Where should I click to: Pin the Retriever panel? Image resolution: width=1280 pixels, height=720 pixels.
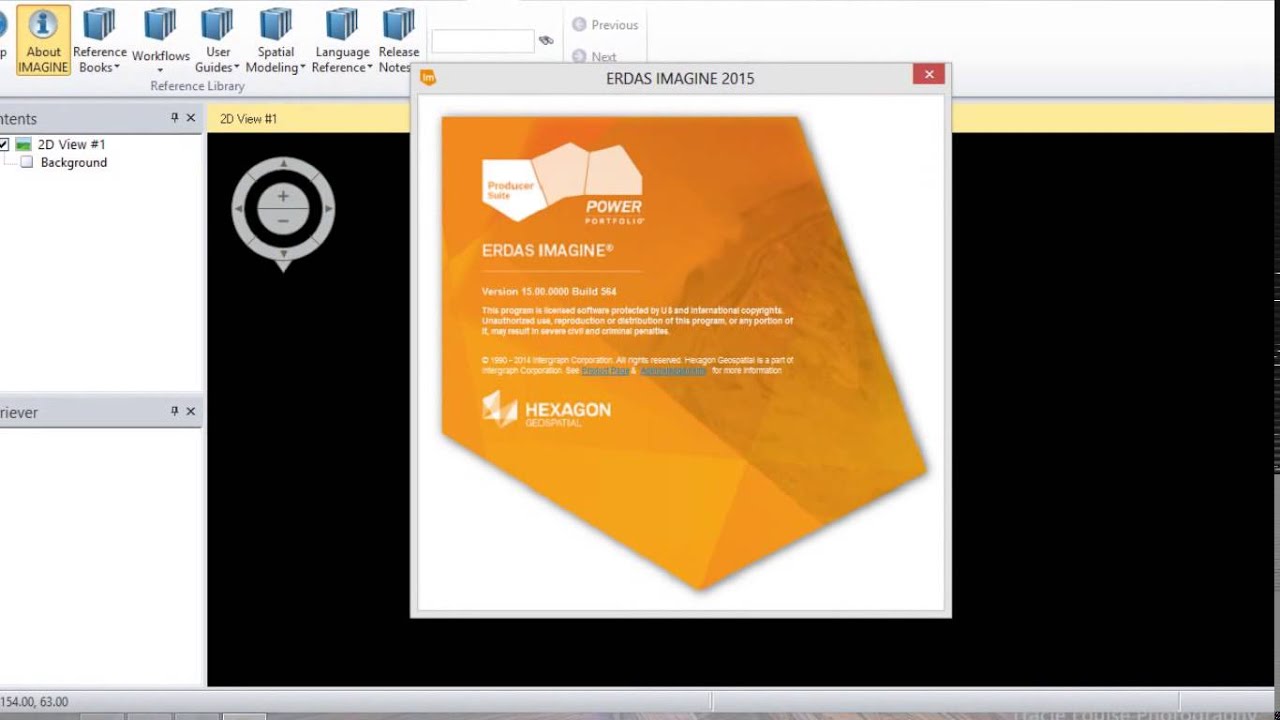pyautogui.click(x=174, y=411)
